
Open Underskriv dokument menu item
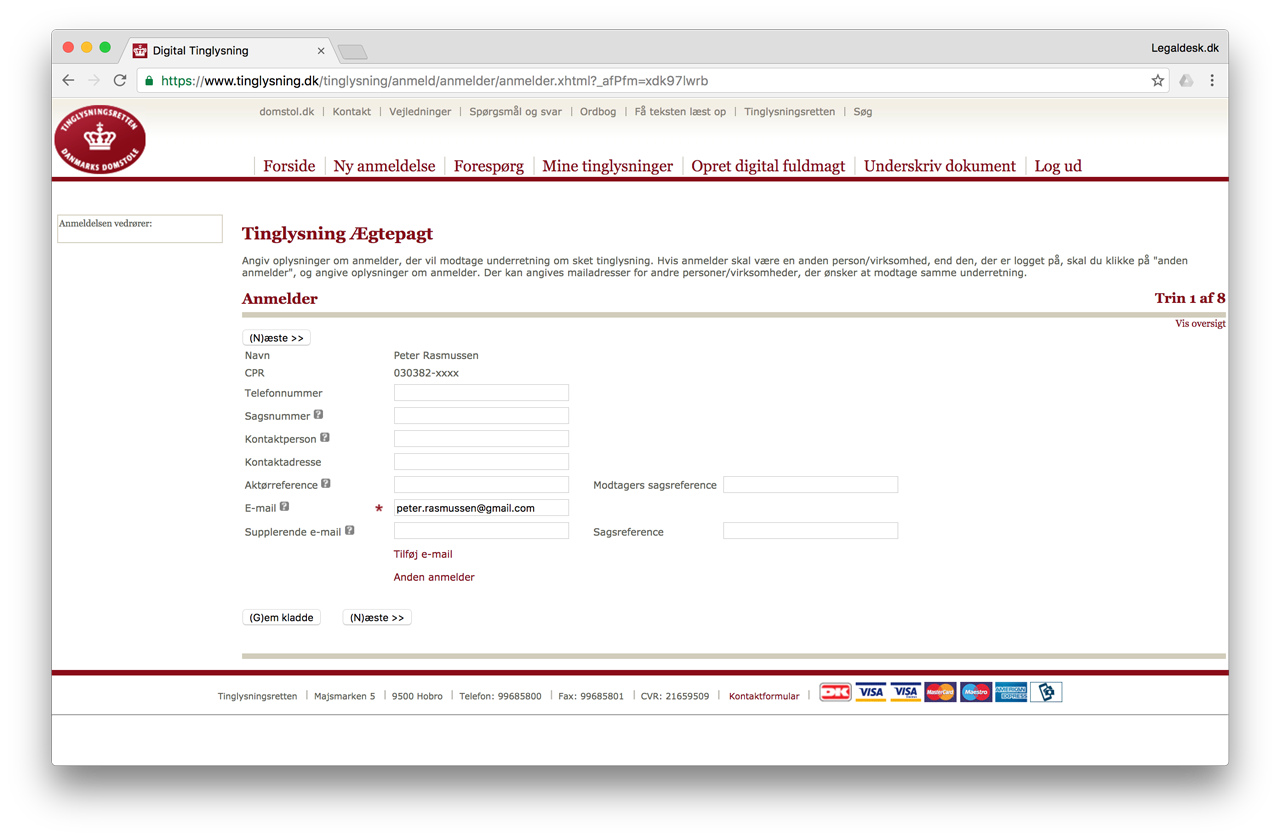(x=940, y=166)
